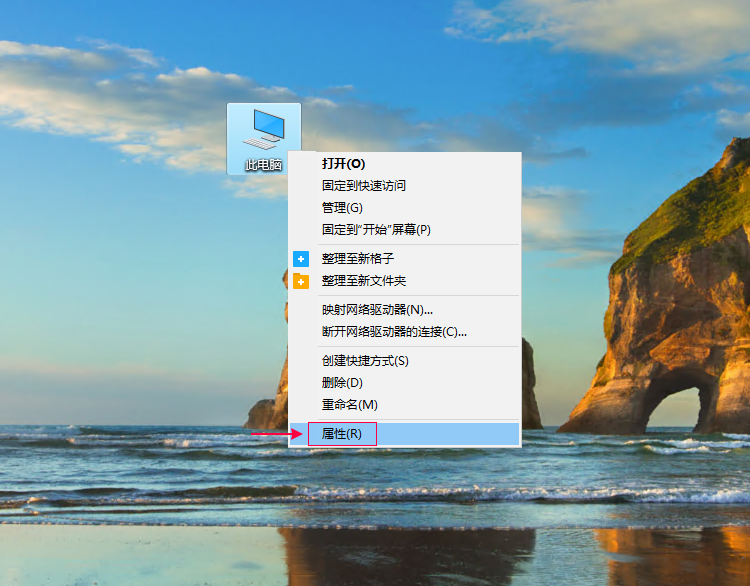The height and width of the screenshot is (586, 750).
Task: Choose 重命名(M) menu entry
Action: (405, 405)
